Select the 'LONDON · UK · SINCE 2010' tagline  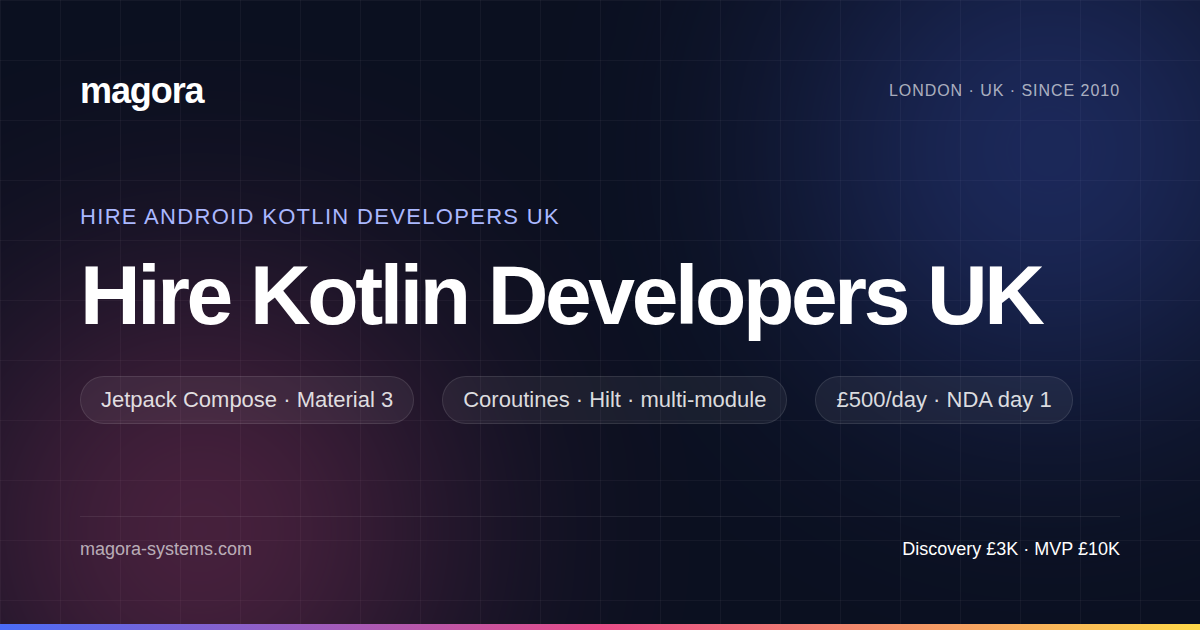(1004, 90)
